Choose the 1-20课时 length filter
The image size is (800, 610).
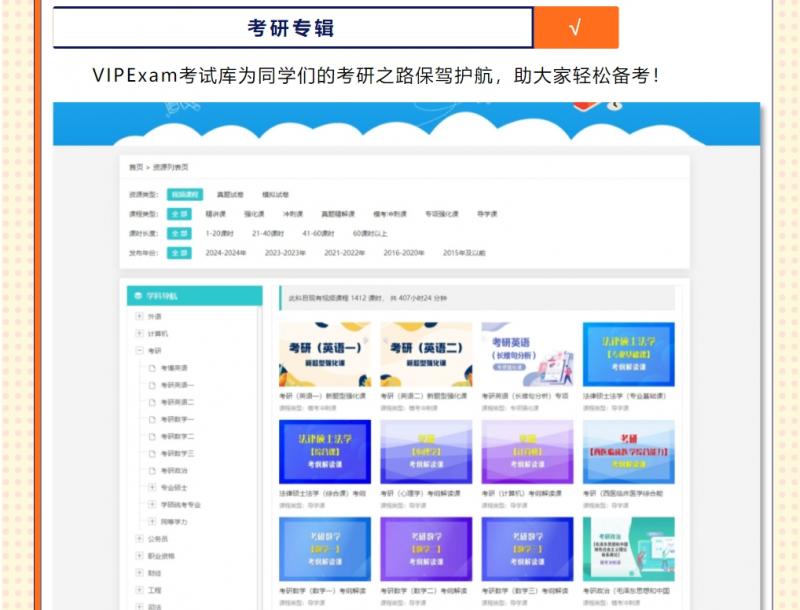219,233
